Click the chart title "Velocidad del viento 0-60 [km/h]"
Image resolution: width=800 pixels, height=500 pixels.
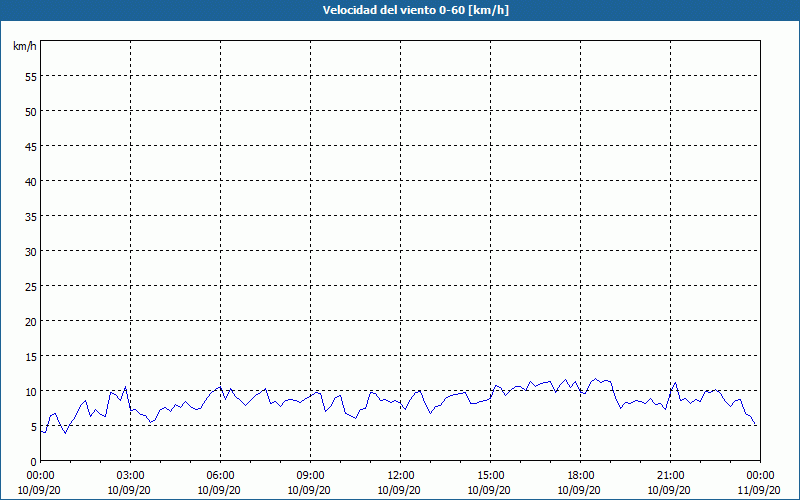tap(416, 10)
